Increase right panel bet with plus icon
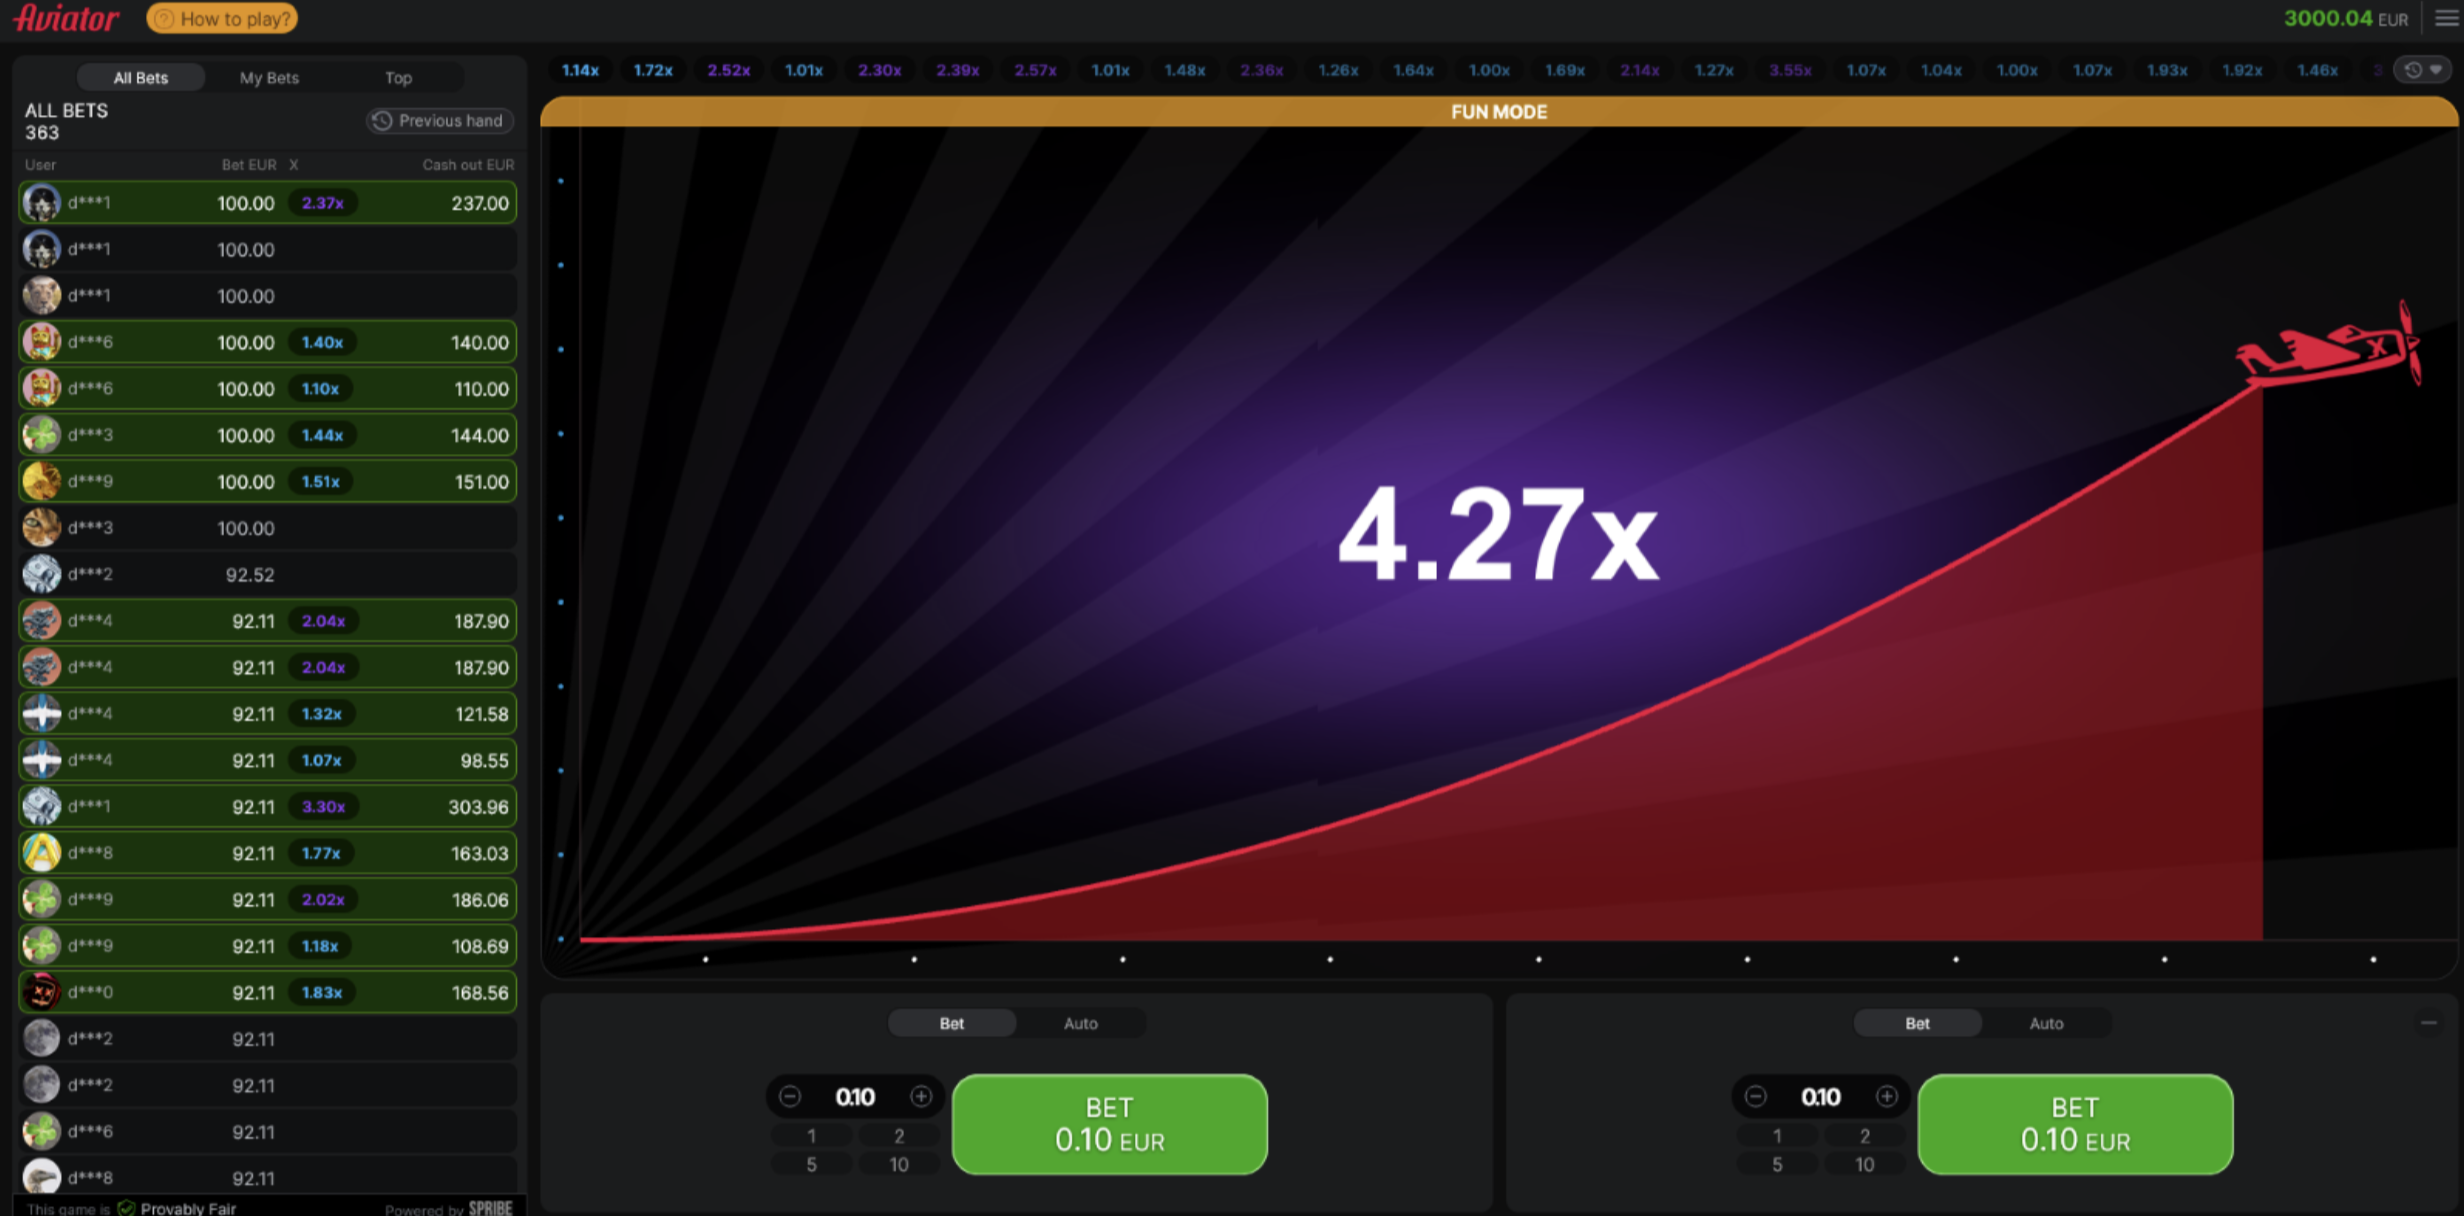Screen dimensions: 2464x1216 tap(1887, 1096)
